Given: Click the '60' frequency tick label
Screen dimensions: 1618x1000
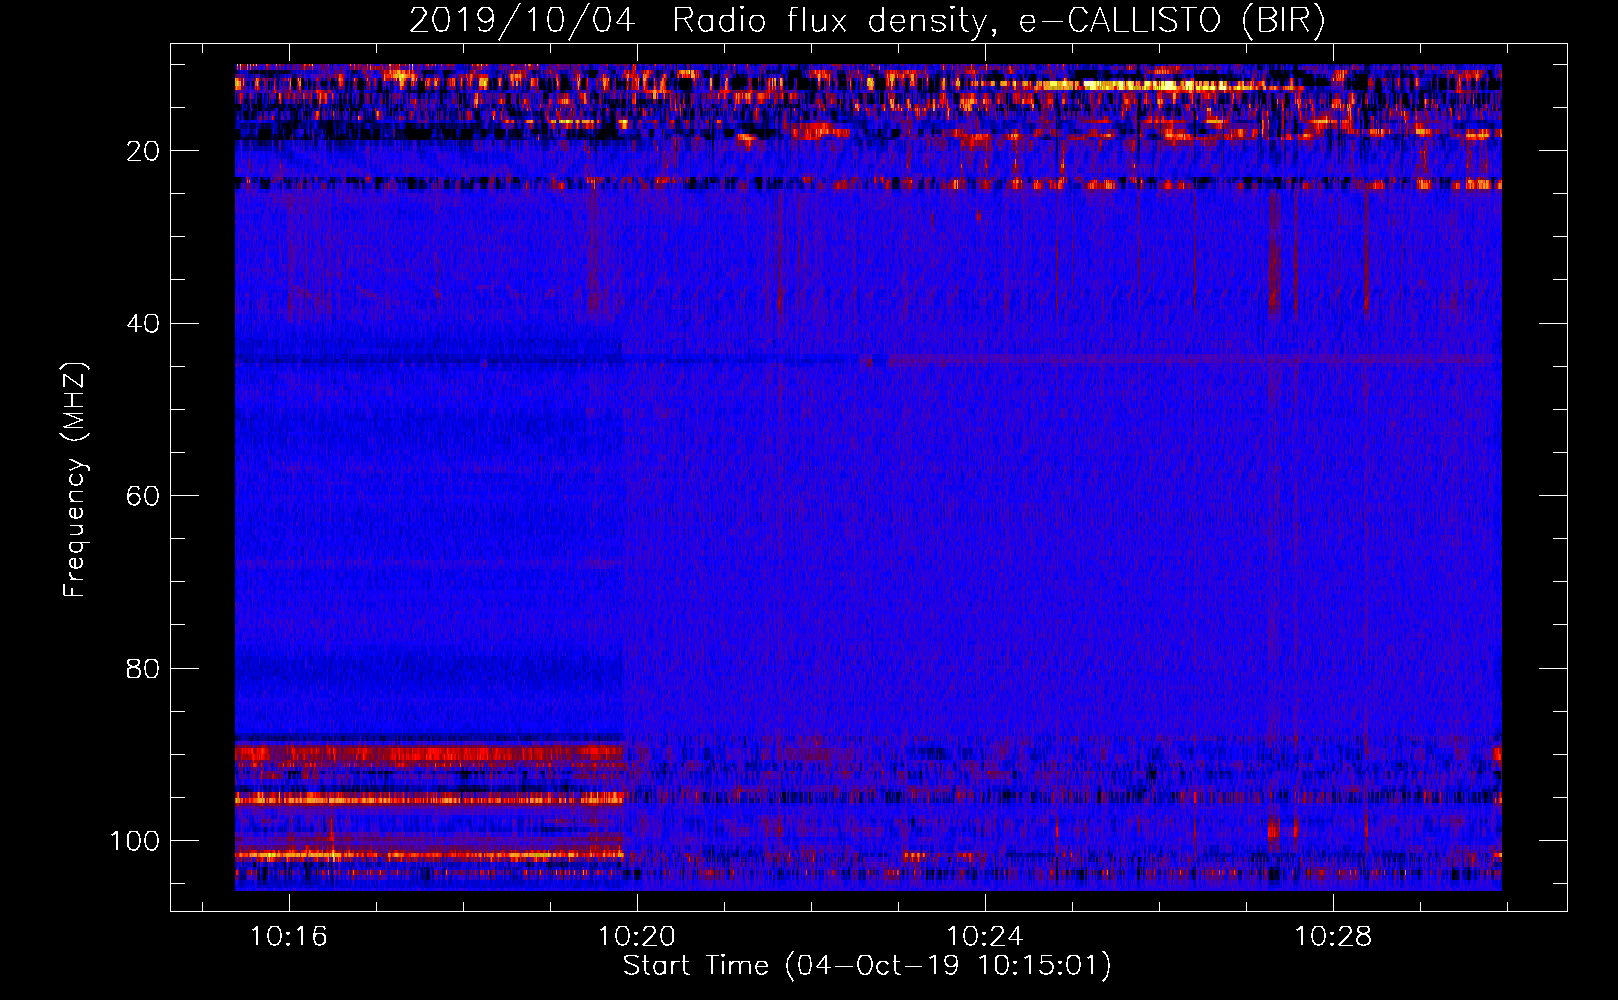Looking at the screenshot, I should click(143, 496).
